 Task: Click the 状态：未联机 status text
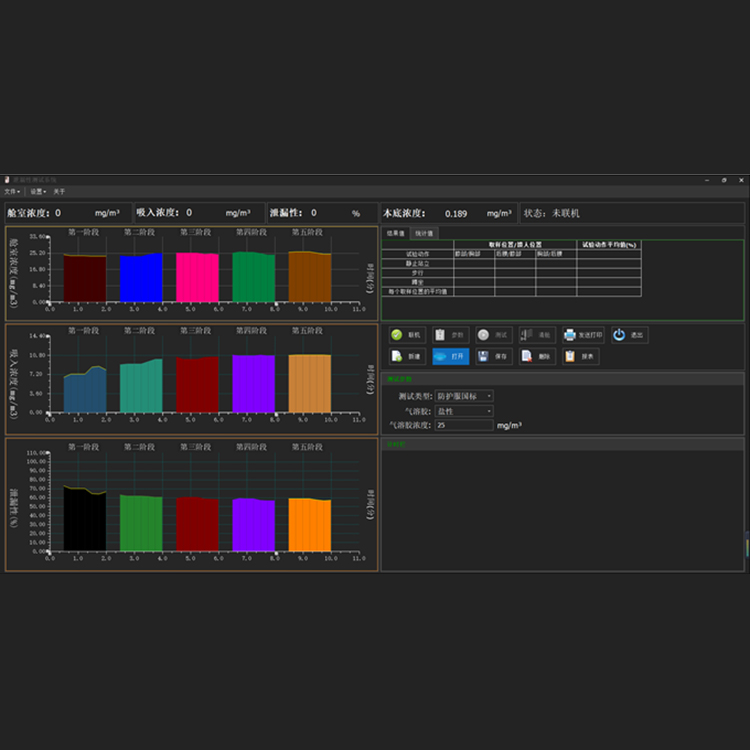(551, 213)
